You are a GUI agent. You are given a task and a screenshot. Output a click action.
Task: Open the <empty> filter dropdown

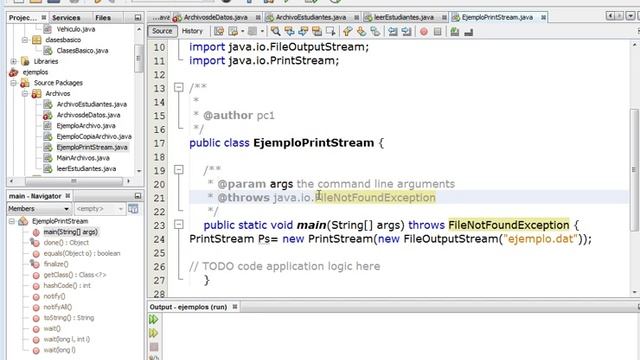click(x=99, y=209)
